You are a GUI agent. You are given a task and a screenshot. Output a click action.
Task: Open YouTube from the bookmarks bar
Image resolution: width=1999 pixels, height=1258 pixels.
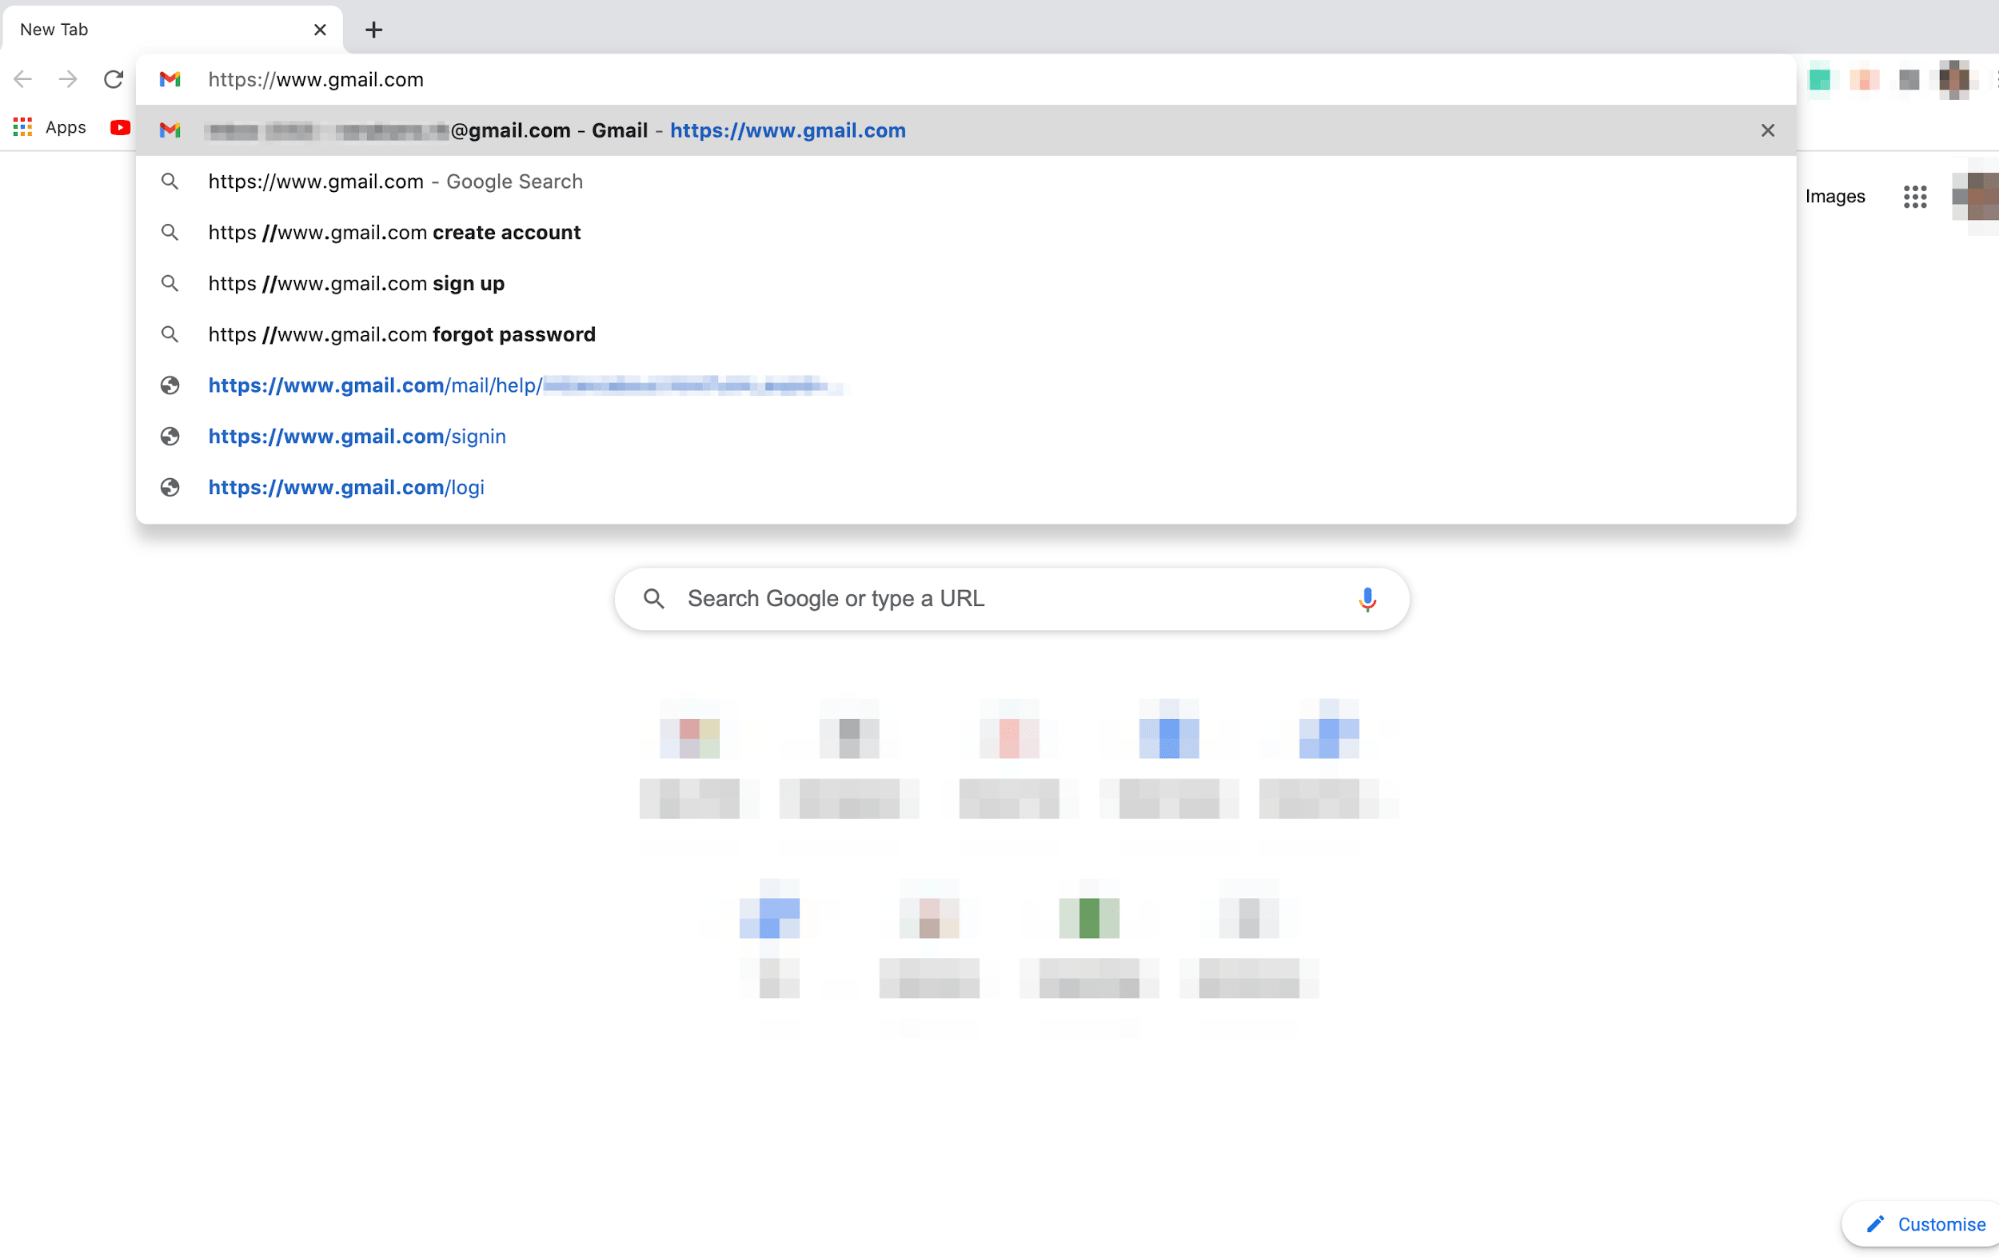[x=120, y=127]
